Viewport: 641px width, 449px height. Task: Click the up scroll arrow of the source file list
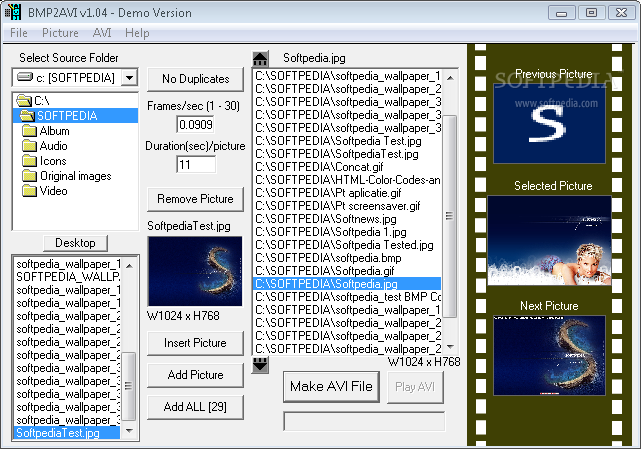129,266
